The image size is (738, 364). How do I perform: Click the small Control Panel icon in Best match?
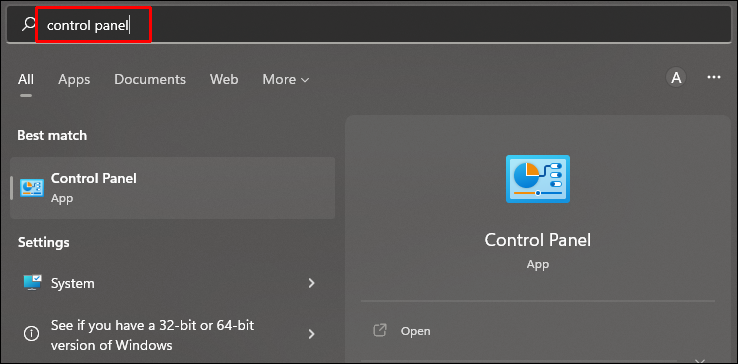[x=32, y=188]
